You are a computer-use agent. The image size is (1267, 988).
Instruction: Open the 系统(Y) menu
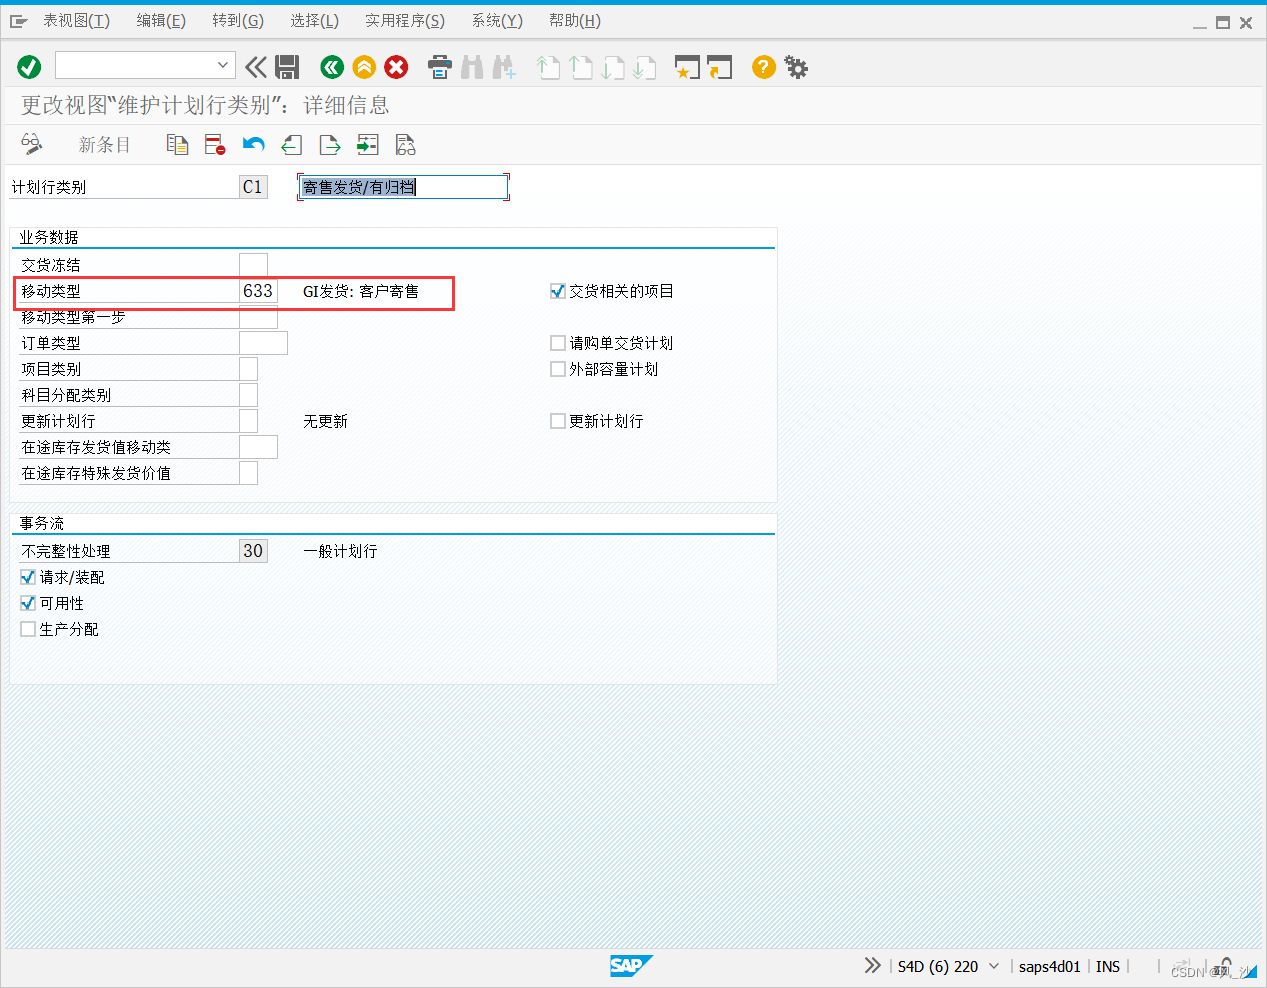tap(497, 20)
